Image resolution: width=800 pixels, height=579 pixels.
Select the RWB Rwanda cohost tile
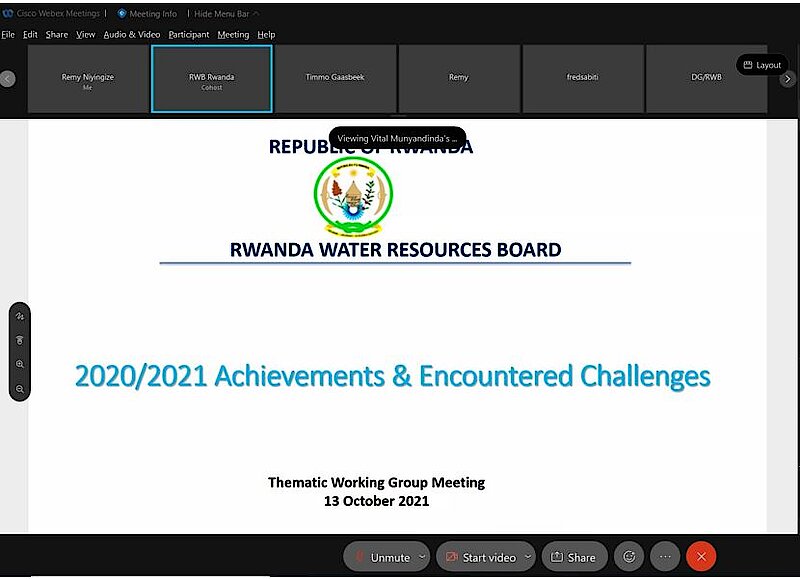pos(211,78)
